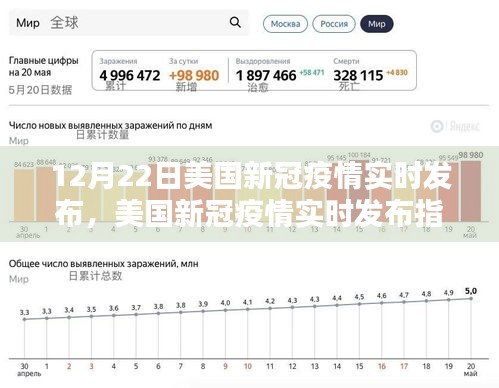Image resolution: width=499 pixels, height=388 pixels.
Task: Click the Yandex logo watermark
Action: (x=455, y=127)
